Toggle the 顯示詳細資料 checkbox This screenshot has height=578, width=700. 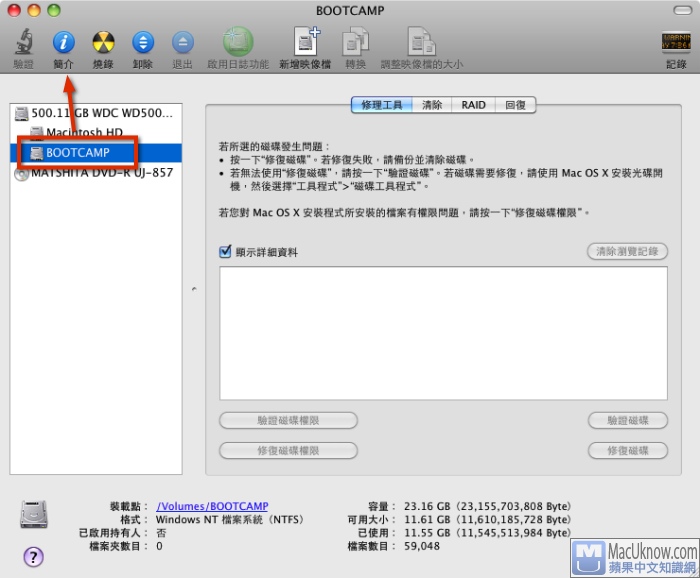coord(225,252)
